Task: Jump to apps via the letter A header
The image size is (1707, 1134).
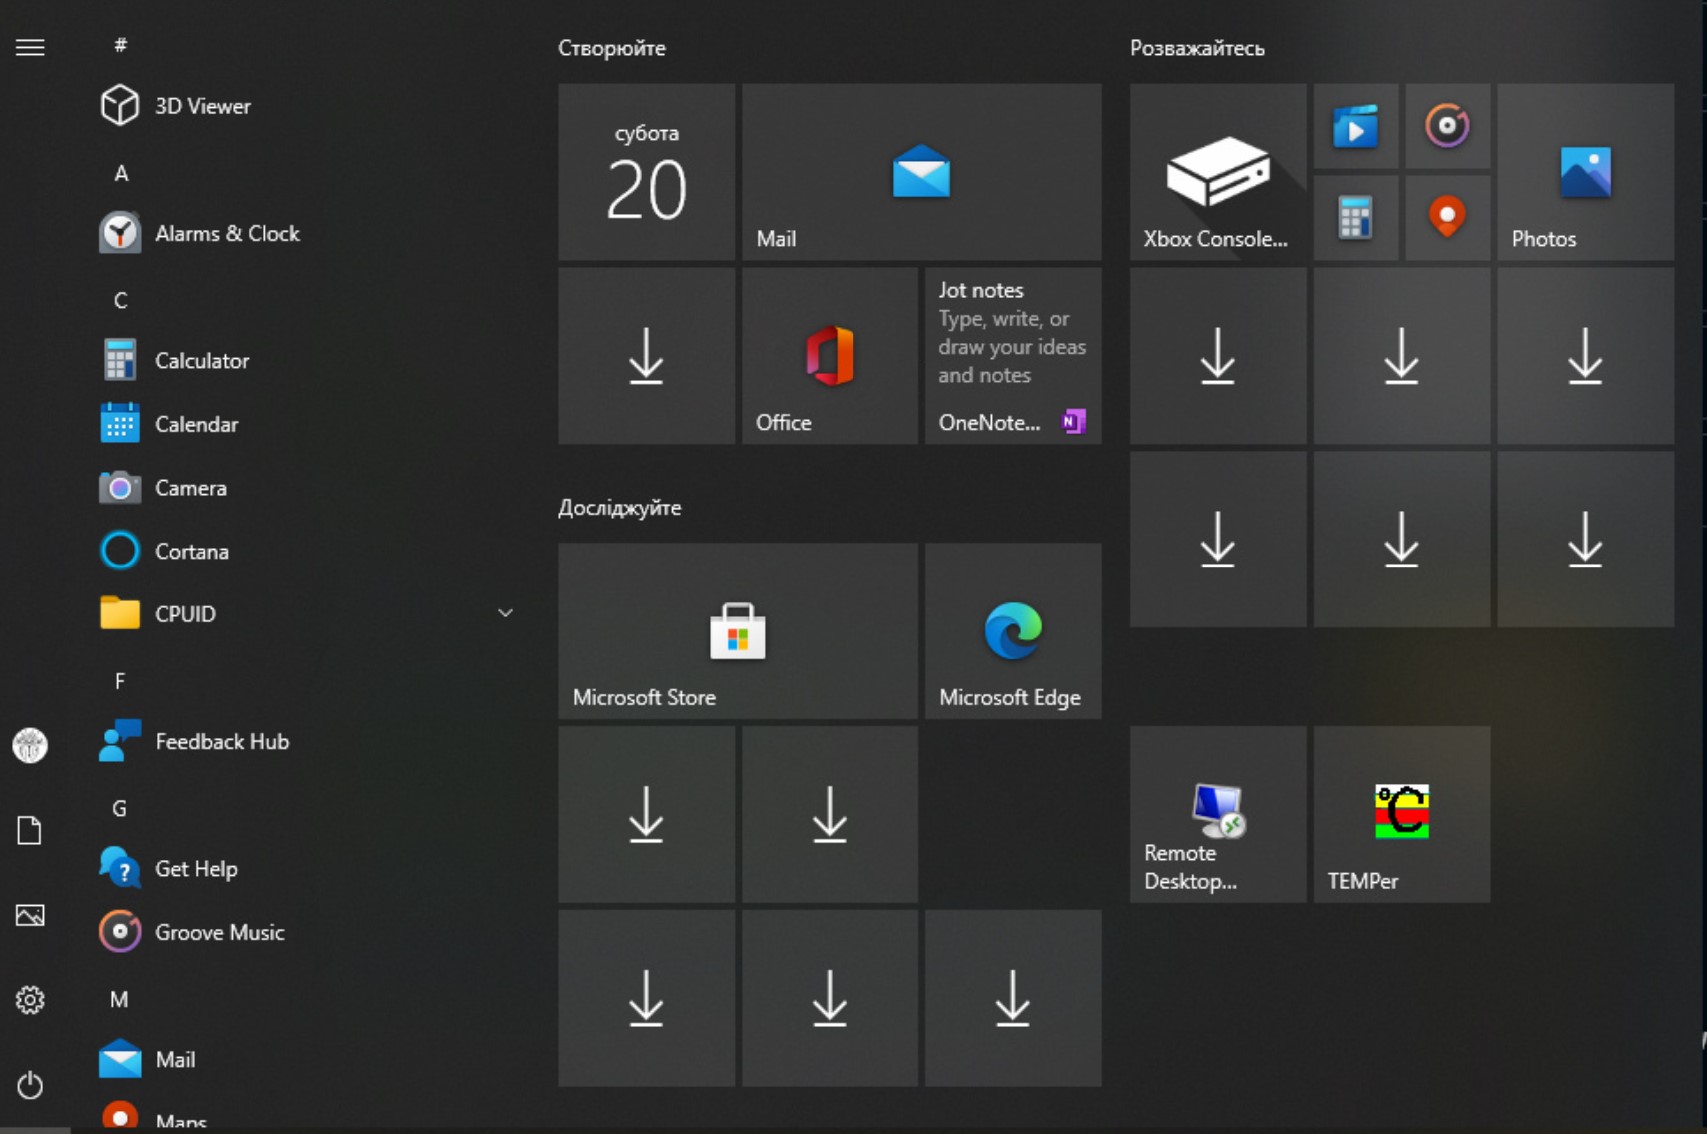Action: [120, 172]
